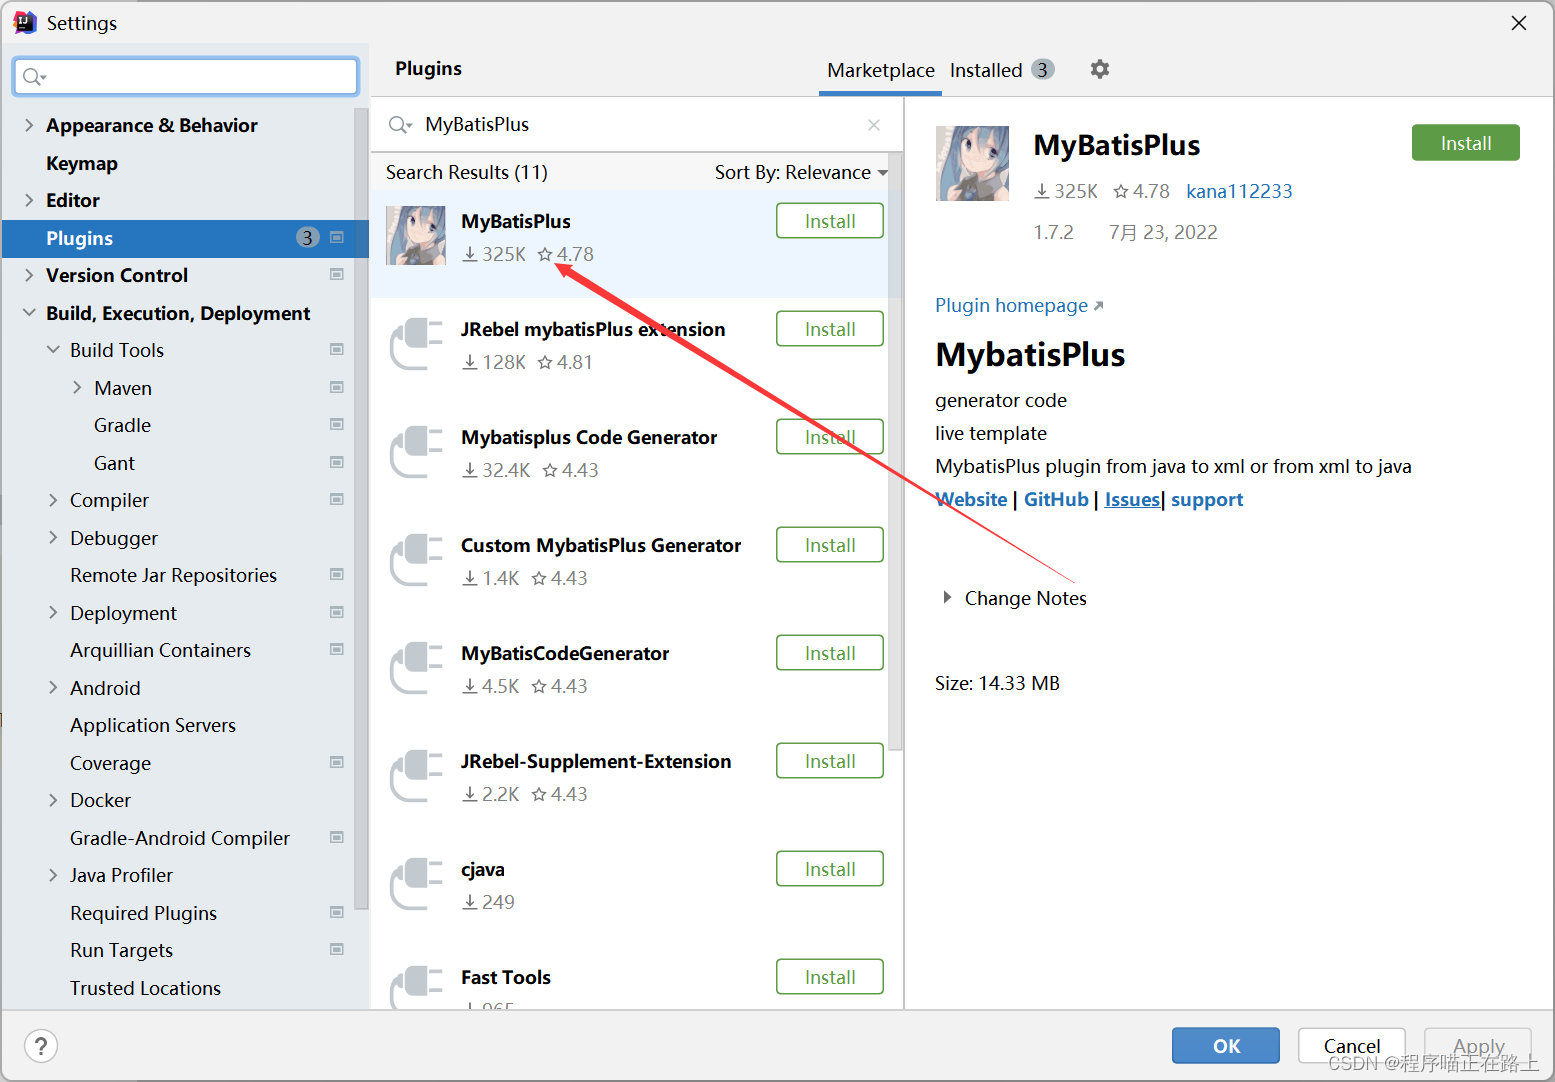1555x1082 pixels.
Task: Install JRebel mybatisPlus extension
Action: tap(829, 329)
